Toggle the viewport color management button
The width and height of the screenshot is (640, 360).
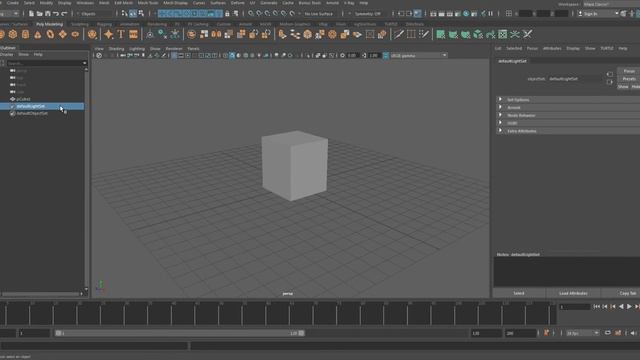pyautogui.click(x=386, y=56)
